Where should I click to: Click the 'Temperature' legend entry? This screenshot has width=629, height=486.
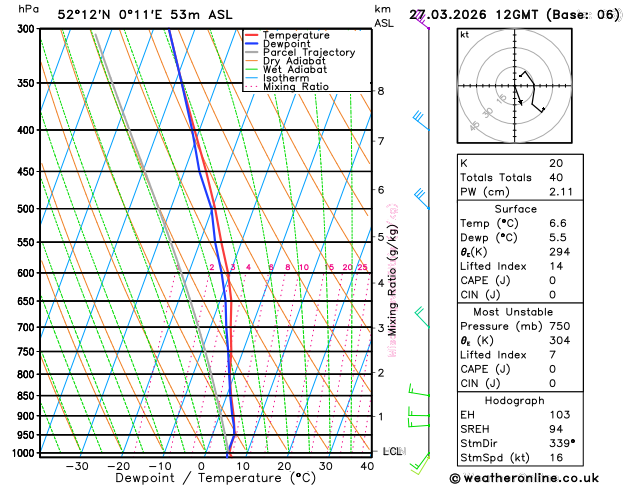point(287,35)
